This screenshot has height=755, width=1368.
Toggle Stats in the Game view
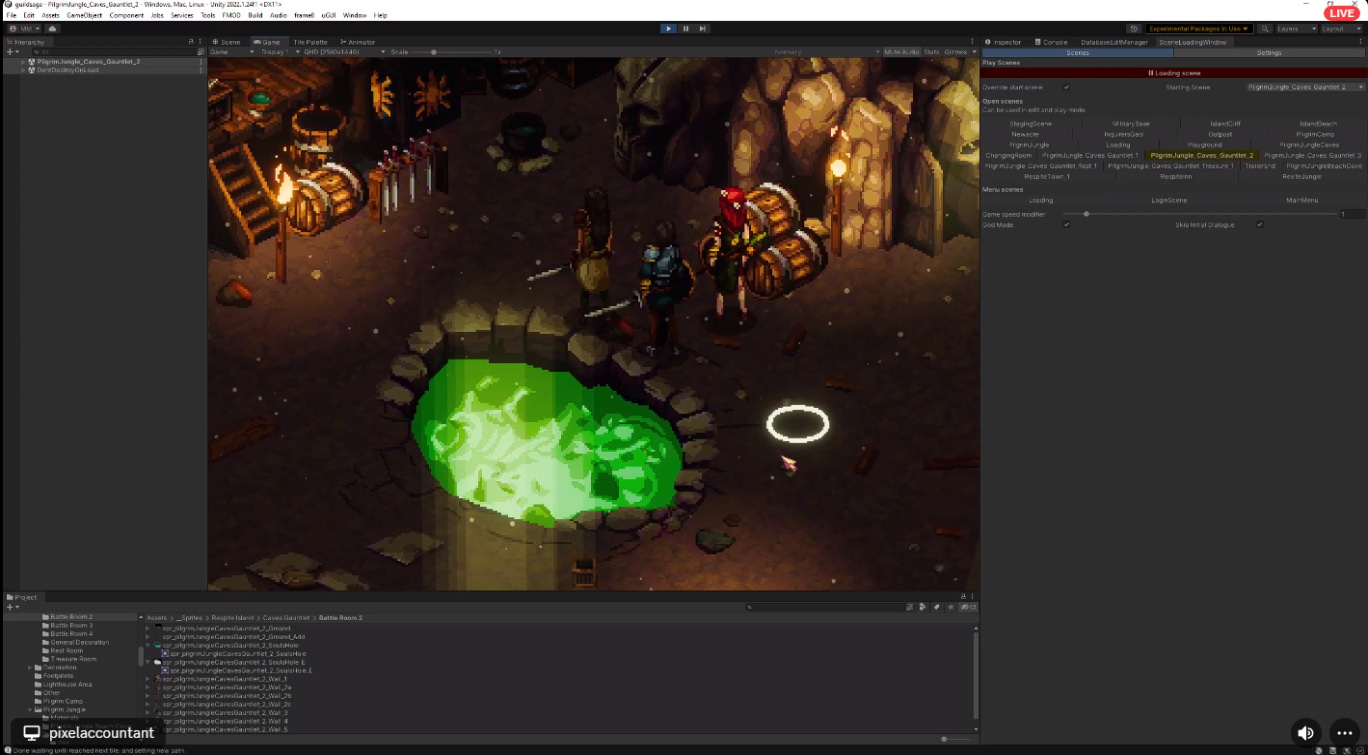point(931,51)
